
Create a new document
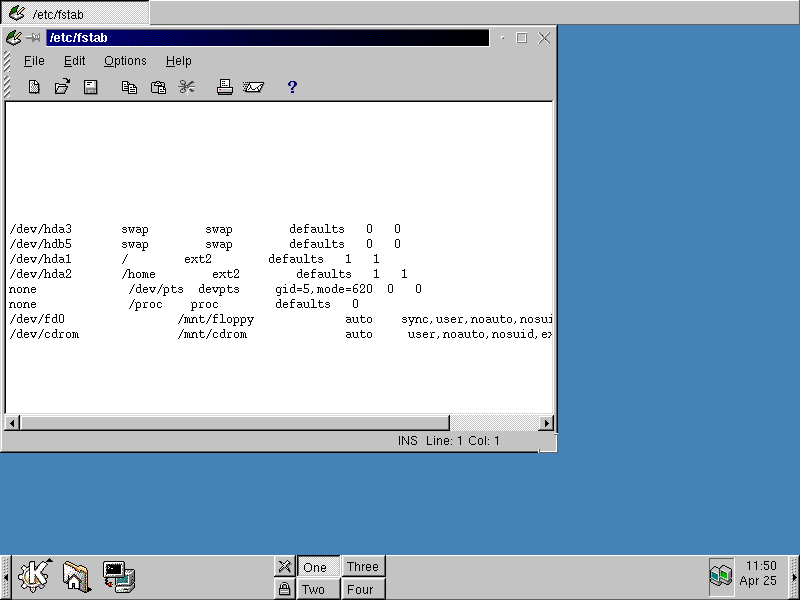pyautogui.click(x=33, y=87)
